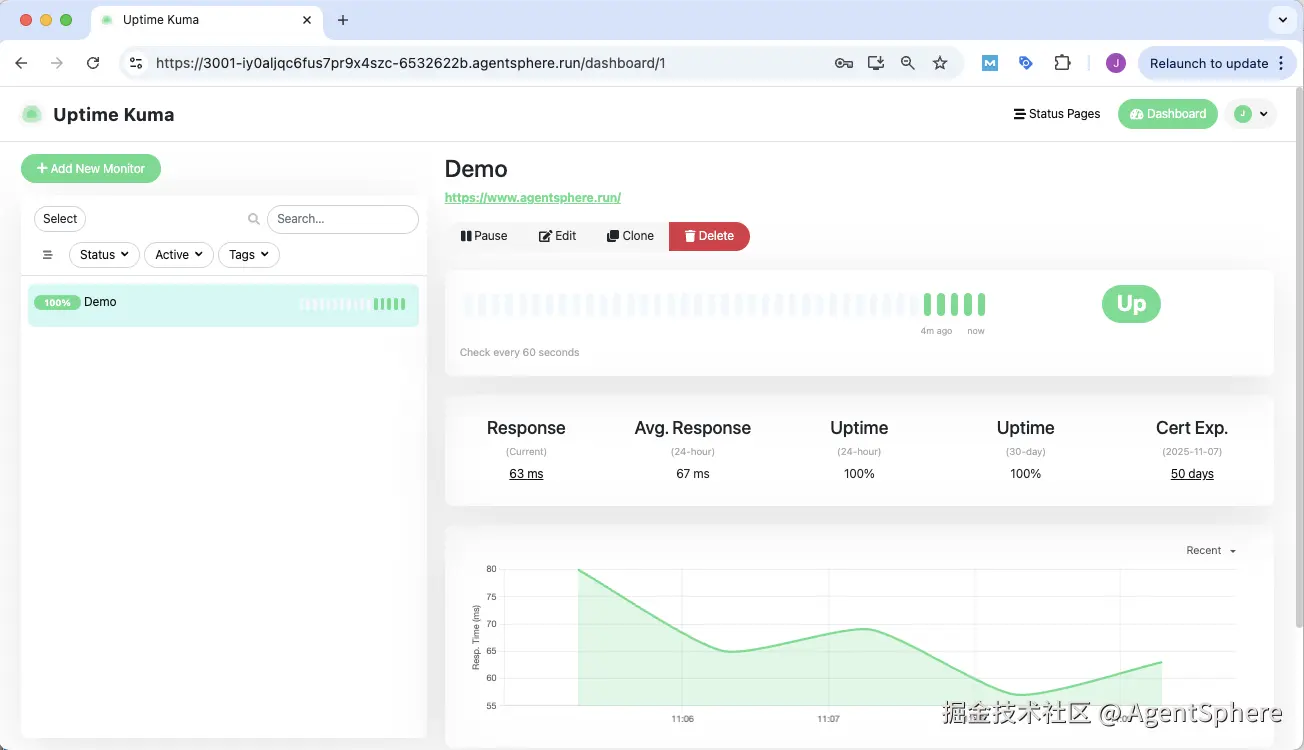1304x750 pixels.
Task: Click the 63 ms current response link
Action: pyautogui.click(x=526, y=473)
